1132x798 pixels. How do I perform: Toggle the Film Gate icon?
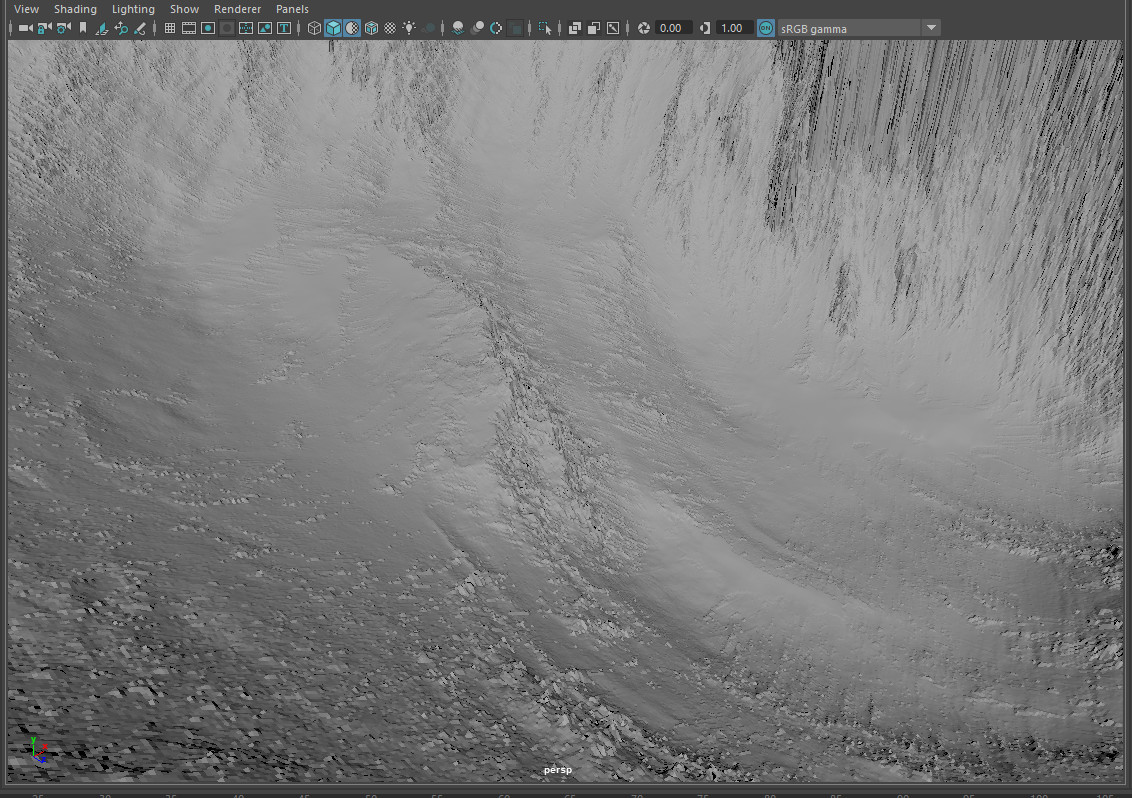point(189,28)
